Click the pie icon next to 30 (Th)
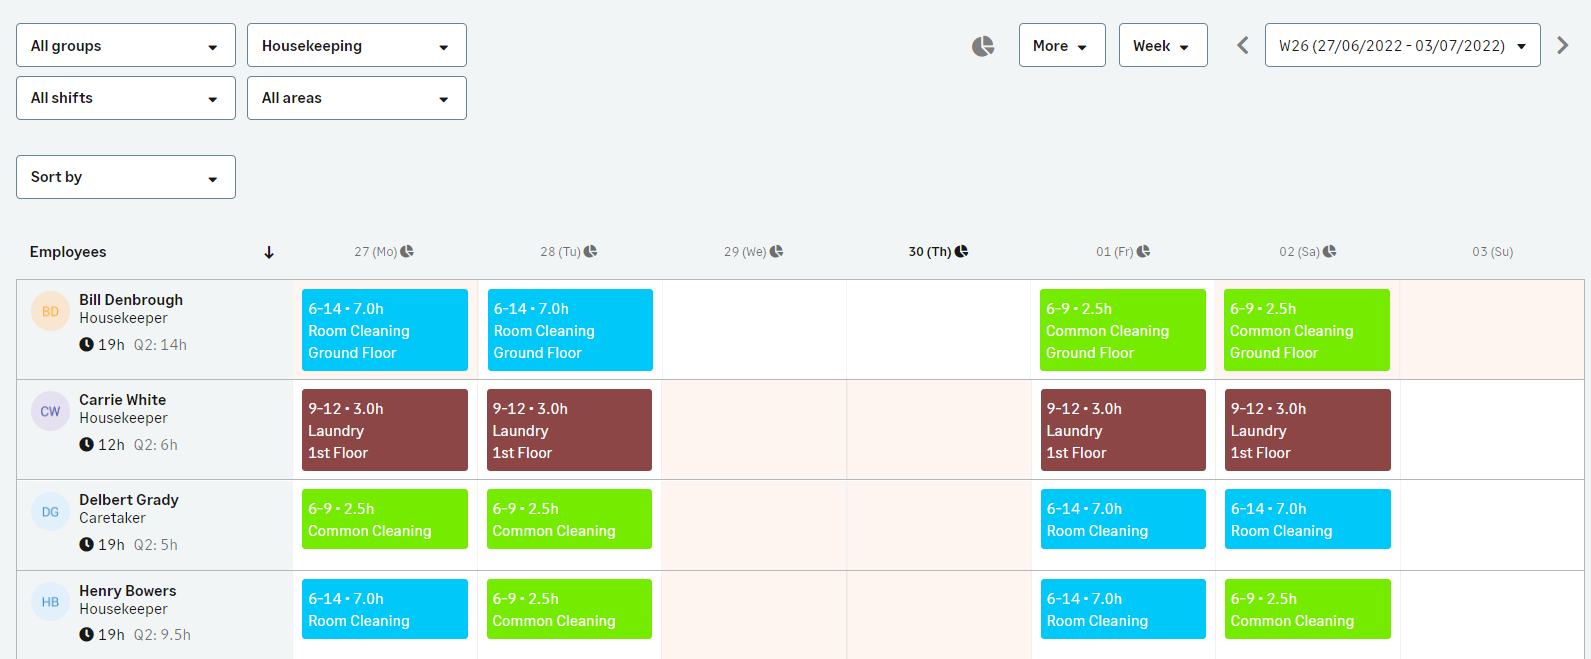The width and height of the screenshot is (1591, 659). pyautogui.click(x=961, y=251)
